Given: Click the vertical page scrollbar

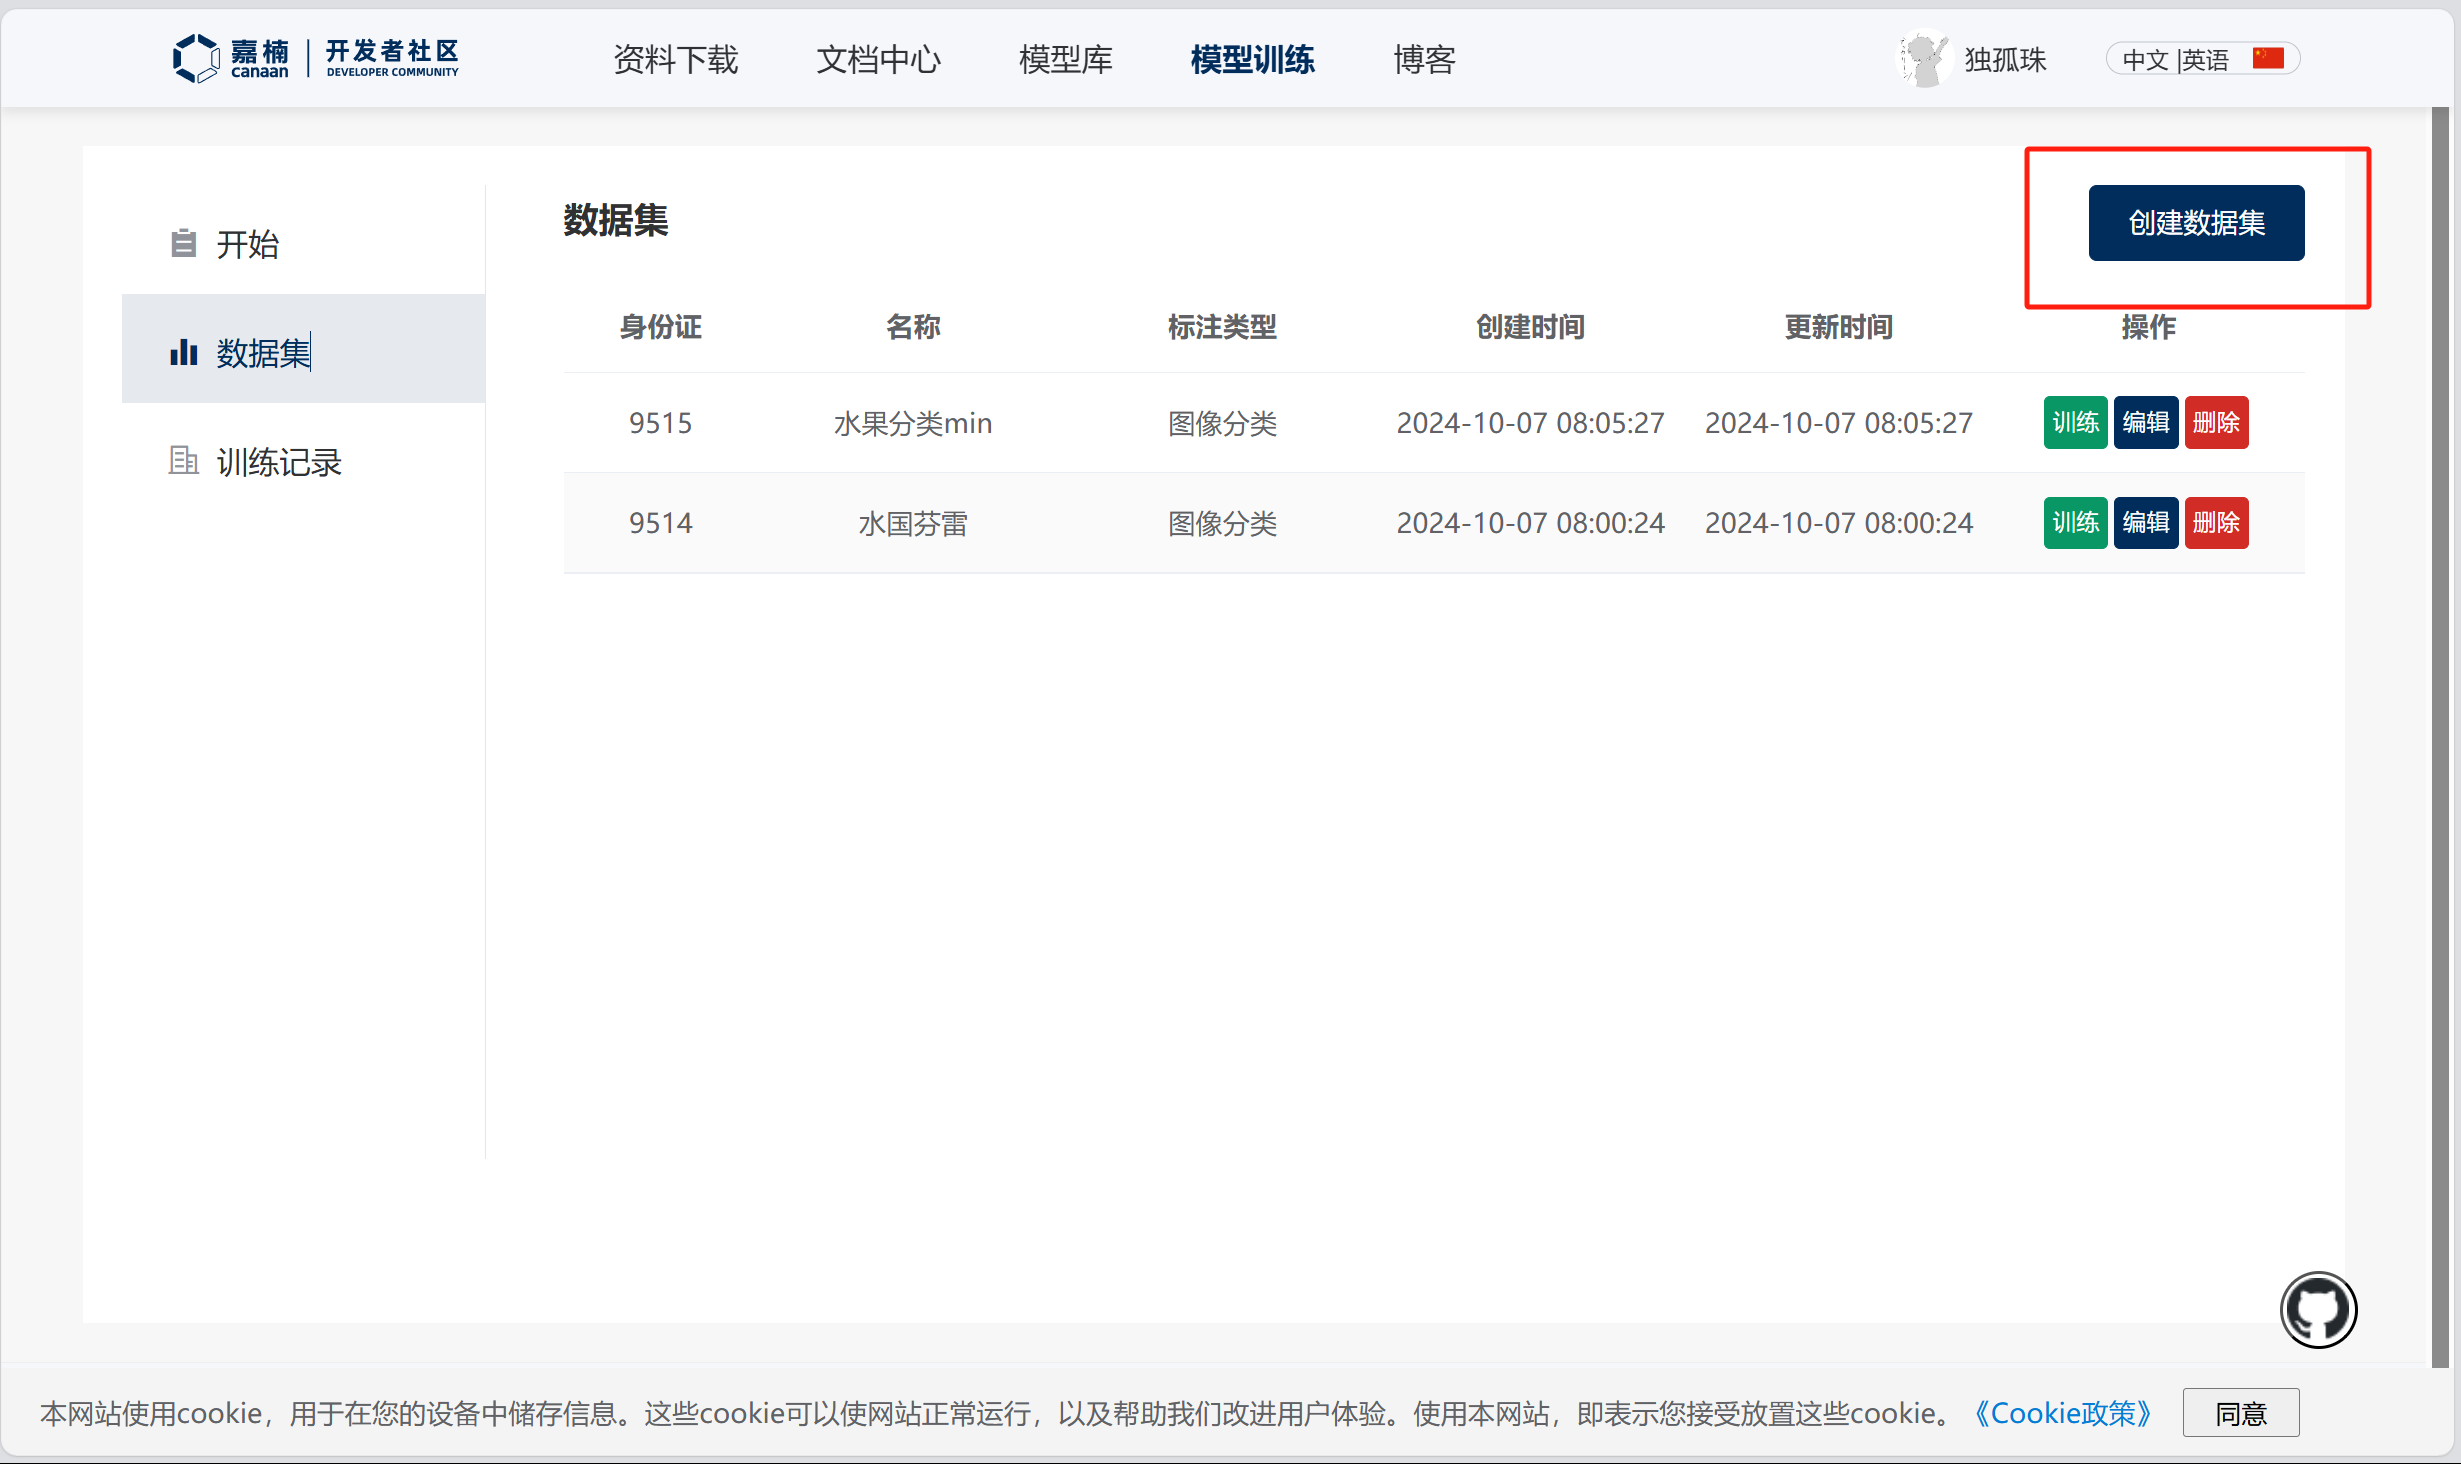Looking at the screenshot, I should [2440, 735].
